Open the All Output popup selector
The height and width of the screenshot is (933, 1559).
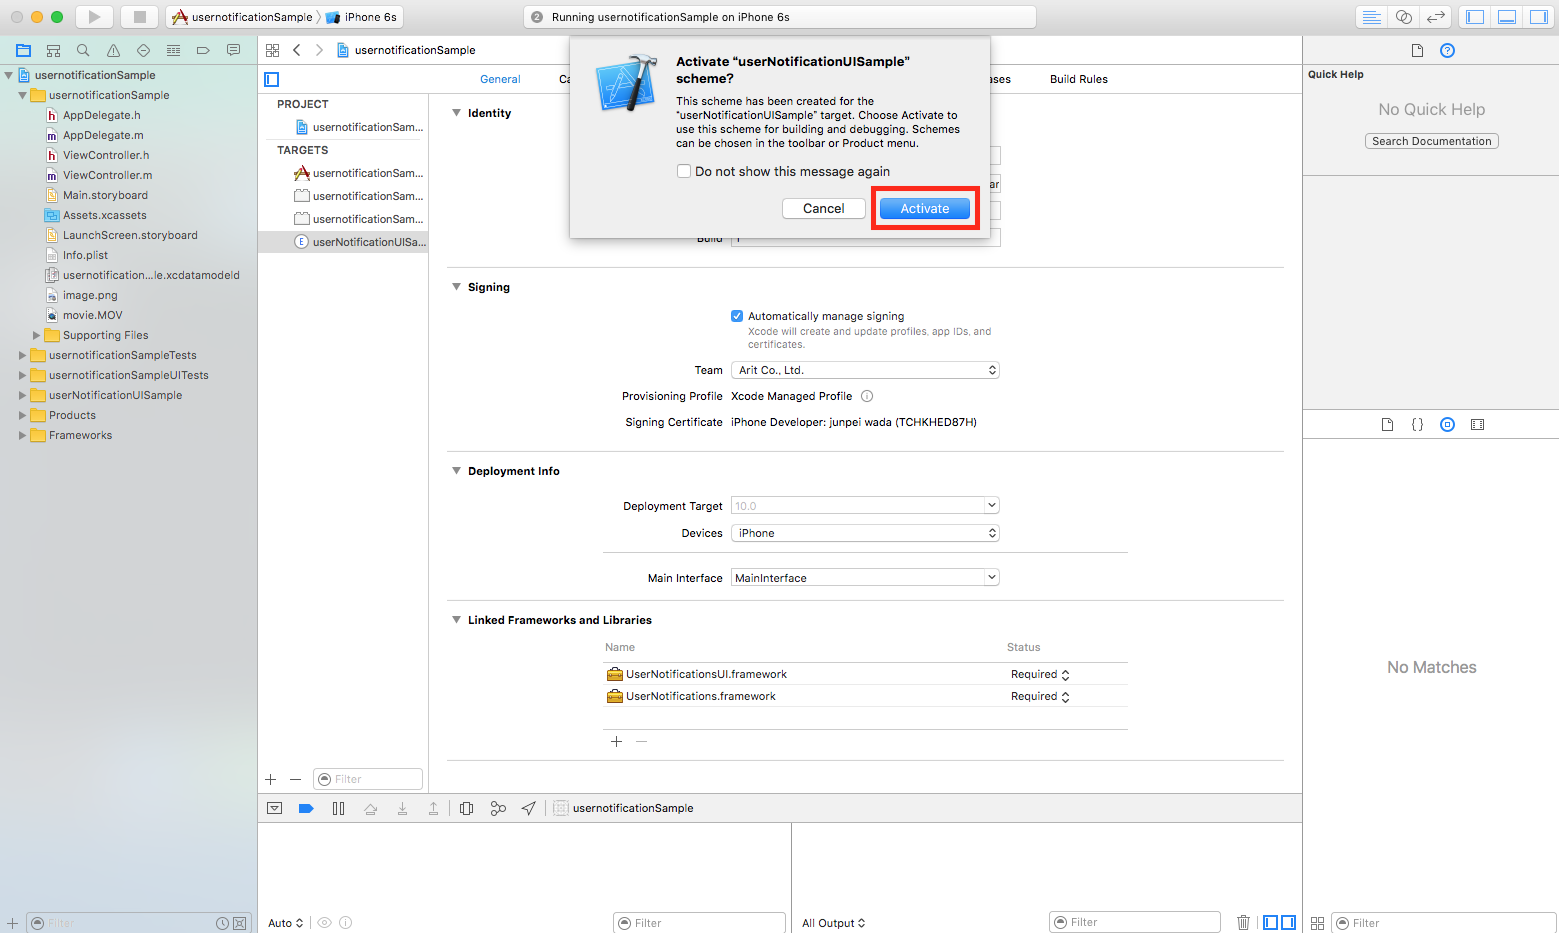coord(833,923)
